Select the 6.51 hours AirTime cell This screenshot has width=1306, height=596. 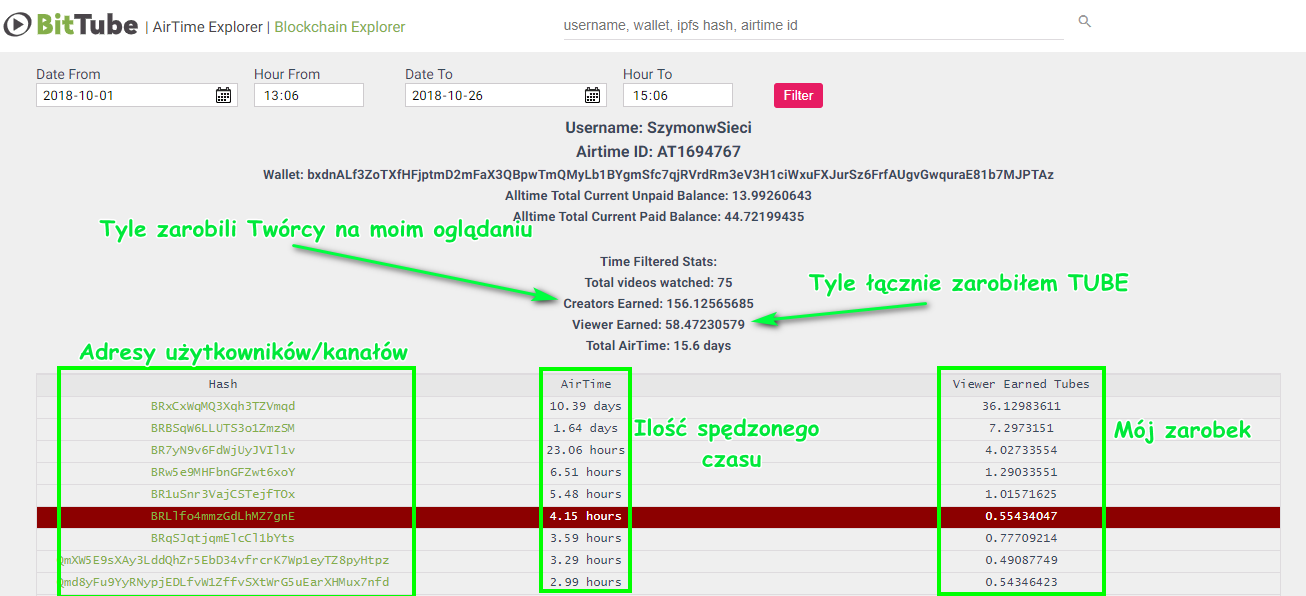(585, 472)
